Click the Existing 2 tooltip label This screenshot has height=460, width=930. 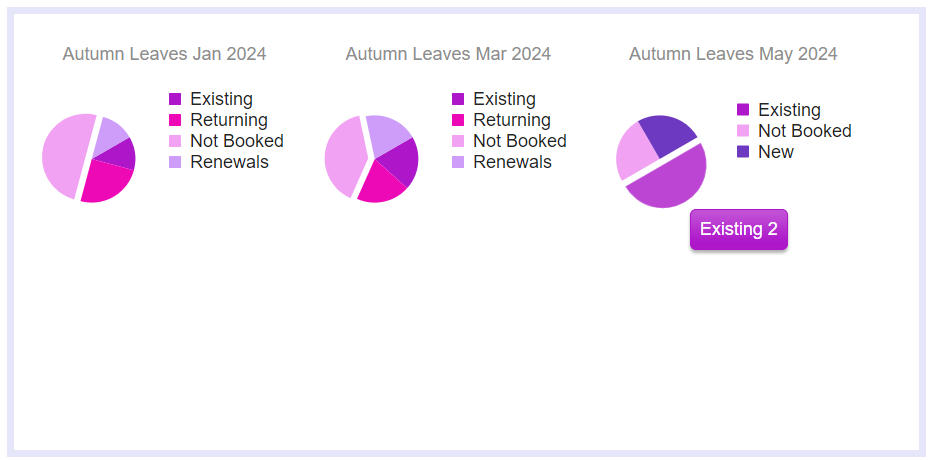pyautogui.click(x=738, y=229)
